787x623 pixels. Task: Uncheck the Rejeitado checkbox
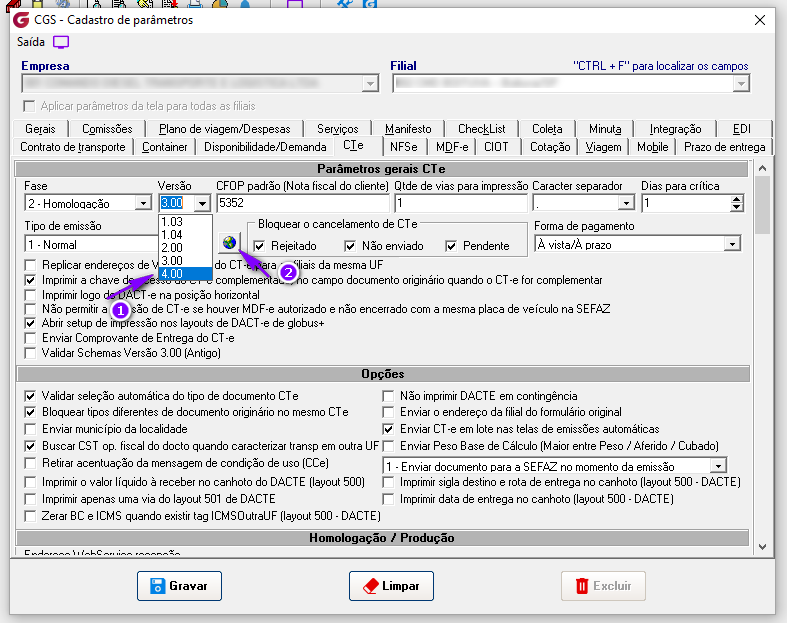259,246
